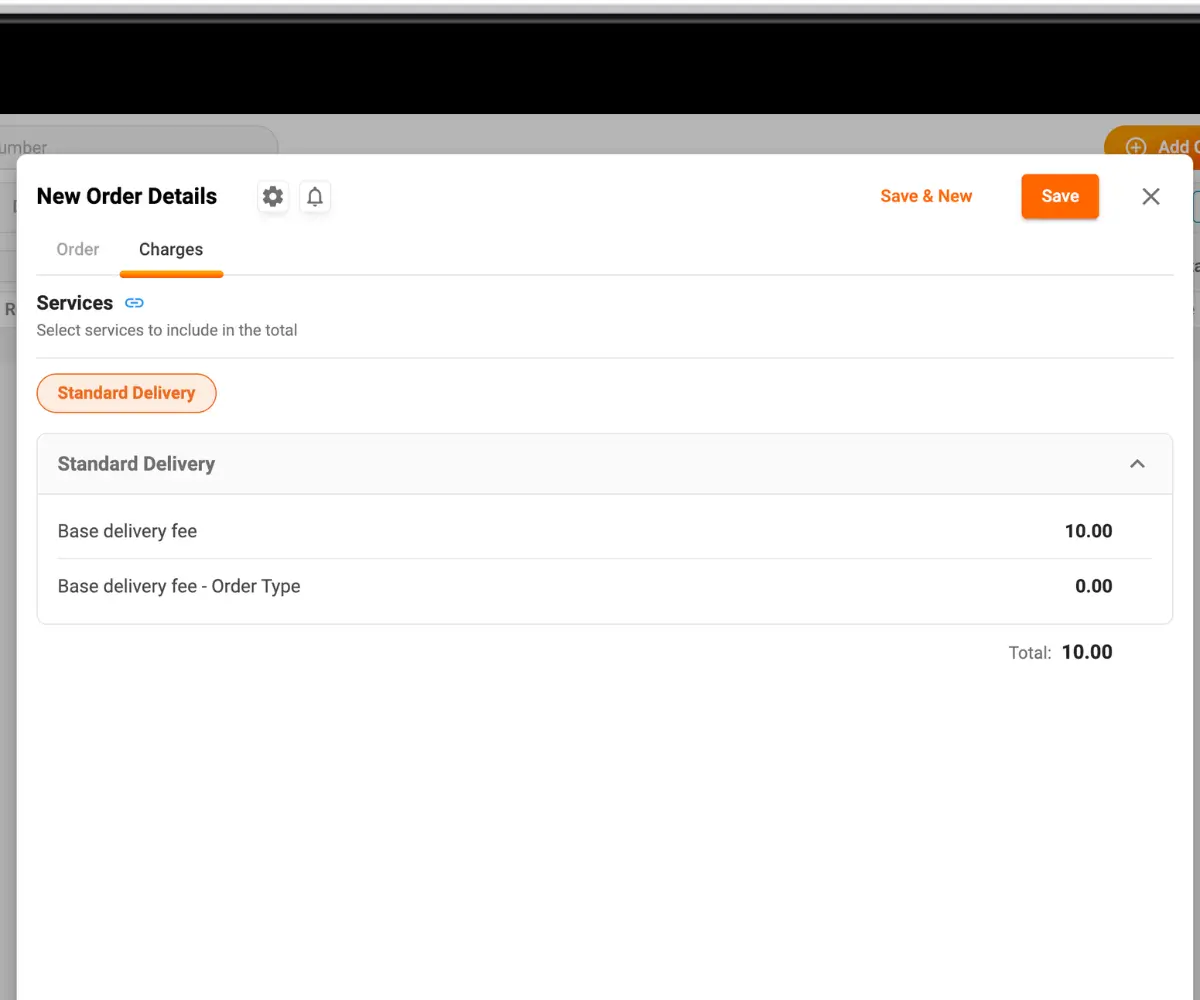This screenshot has height=1000, width=1200.
Task: Open the gear settings icon
Action: 273,197
